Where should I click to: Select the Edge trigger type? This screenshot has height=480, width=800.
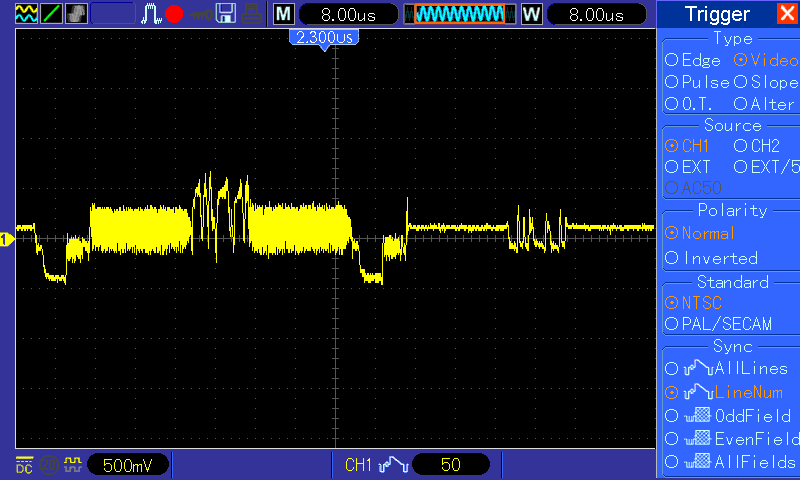click(x=693, y=60)
